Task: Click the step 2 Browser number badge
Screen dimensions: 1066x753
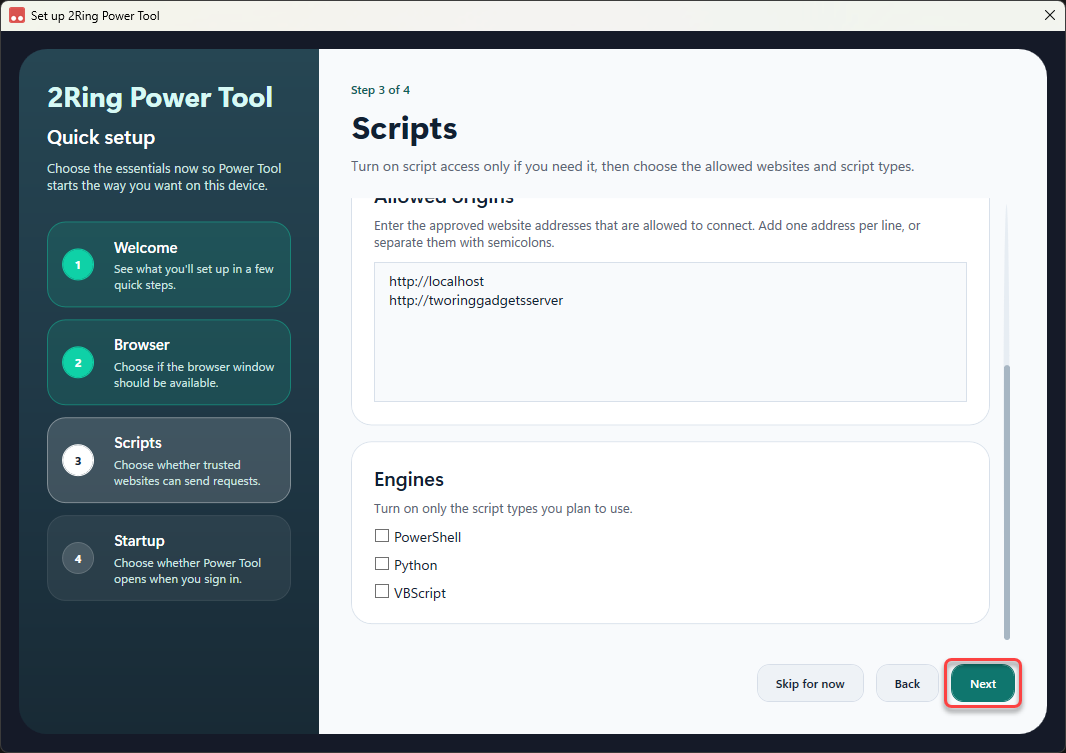Action: pyautogui.click(x=78, y=362)
